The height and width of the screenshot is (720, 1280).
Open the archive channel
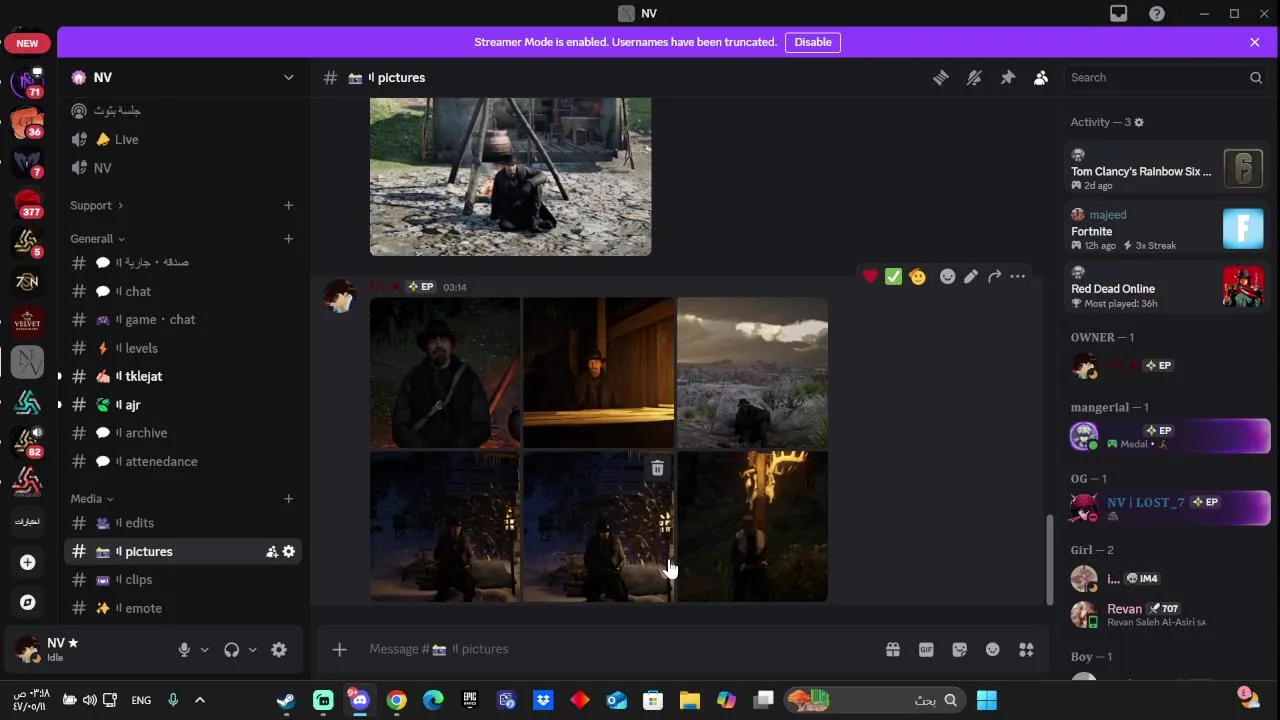184,433
